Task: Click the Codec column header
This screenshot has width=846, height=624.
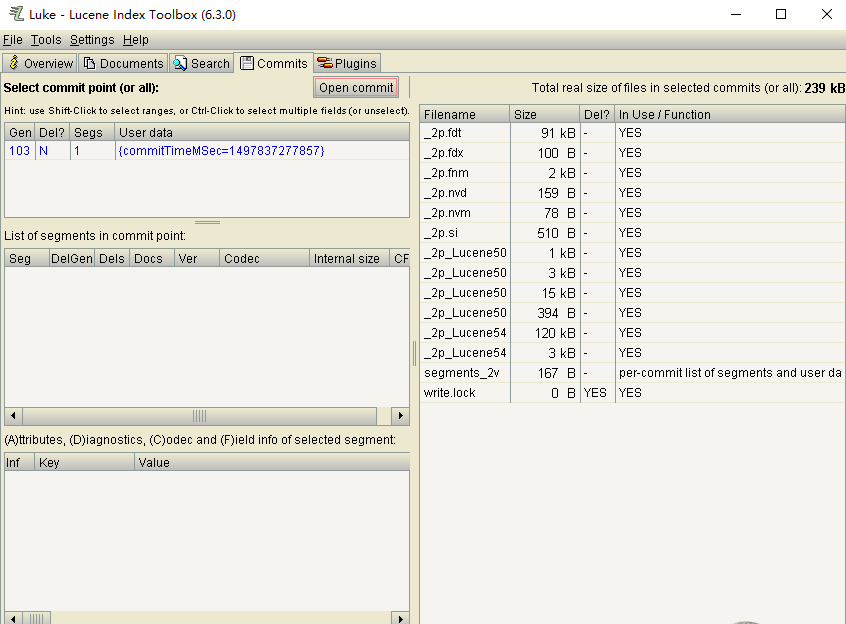Action: [264, 259]
